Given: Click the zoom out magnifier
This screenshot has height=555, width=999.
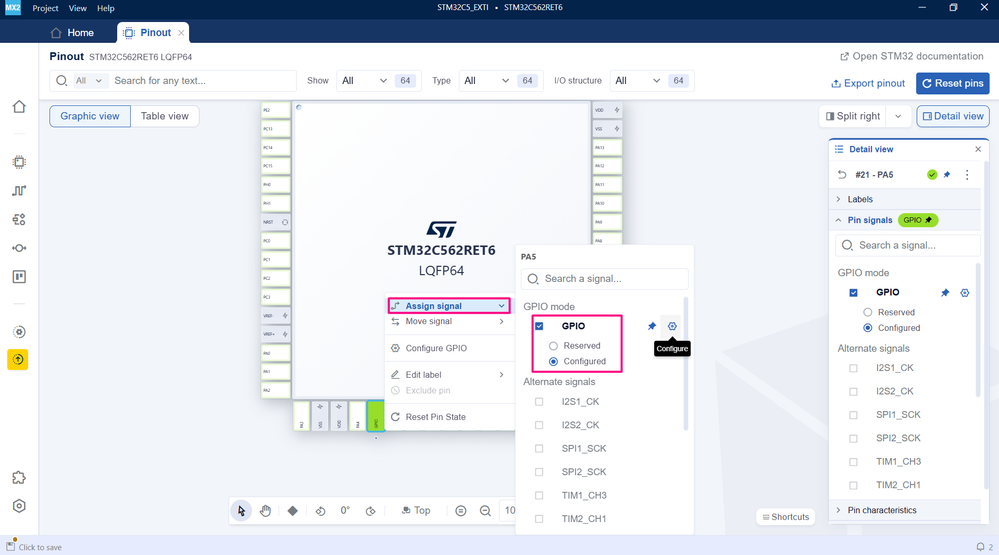Looking at the screenshot, I should point(485,510).
